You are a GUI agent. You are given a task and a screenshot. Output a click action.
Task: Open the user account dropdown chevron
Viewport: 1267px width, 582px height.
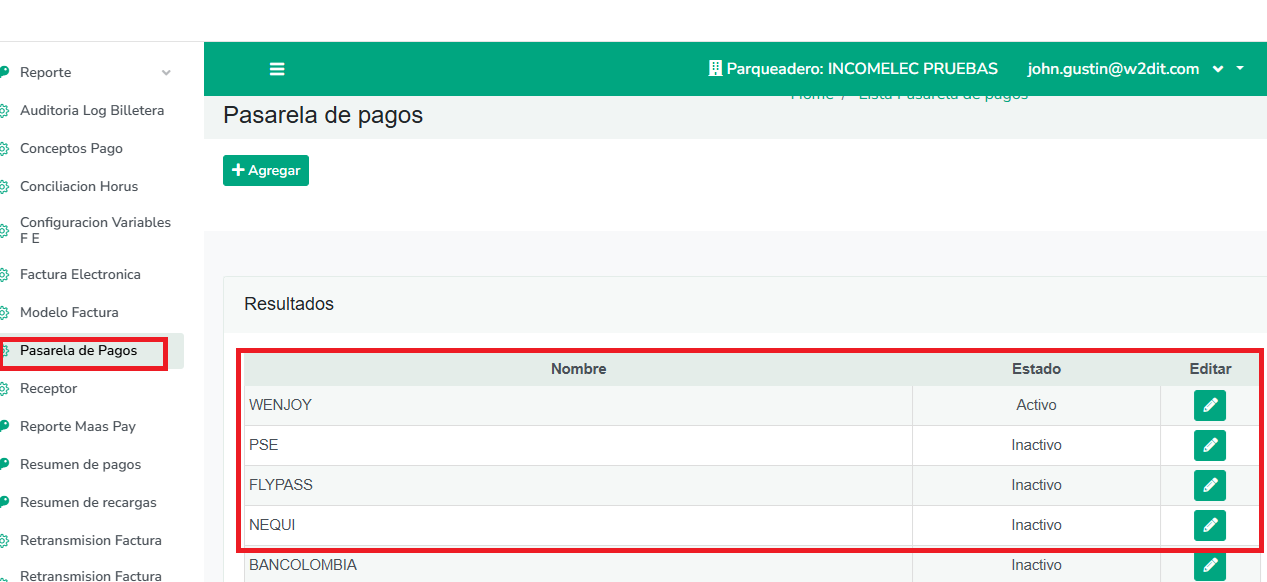tap(1218, 69)
